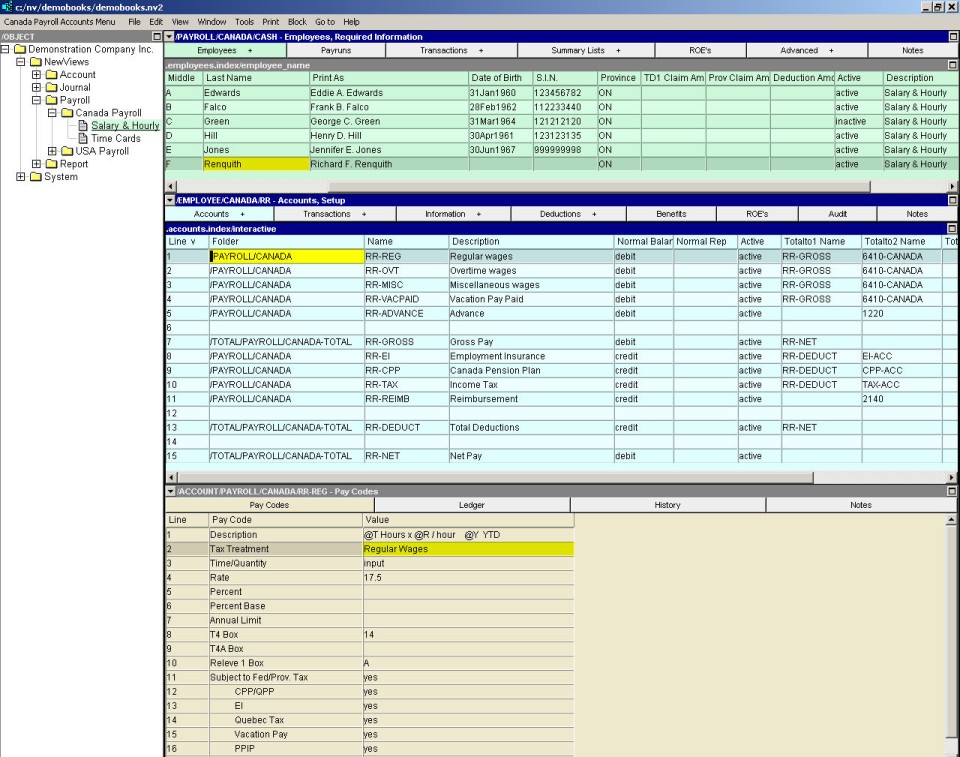Viewport: 960px width, 757px height.
Task: Click the app icon in the title bar
Action: coord(7,7)
